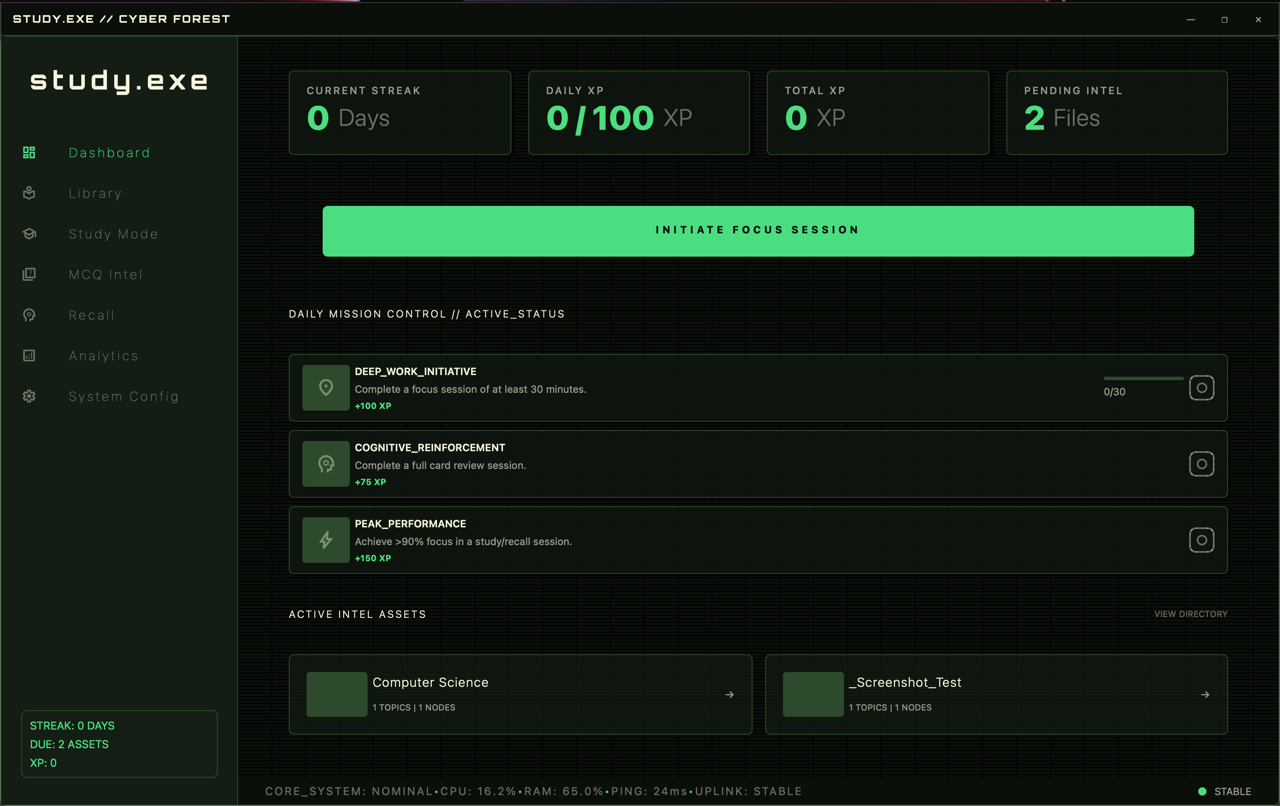This screenshot has height=806, width=1280.
Task: Click the study.exe logo
Action: [119, 81]
